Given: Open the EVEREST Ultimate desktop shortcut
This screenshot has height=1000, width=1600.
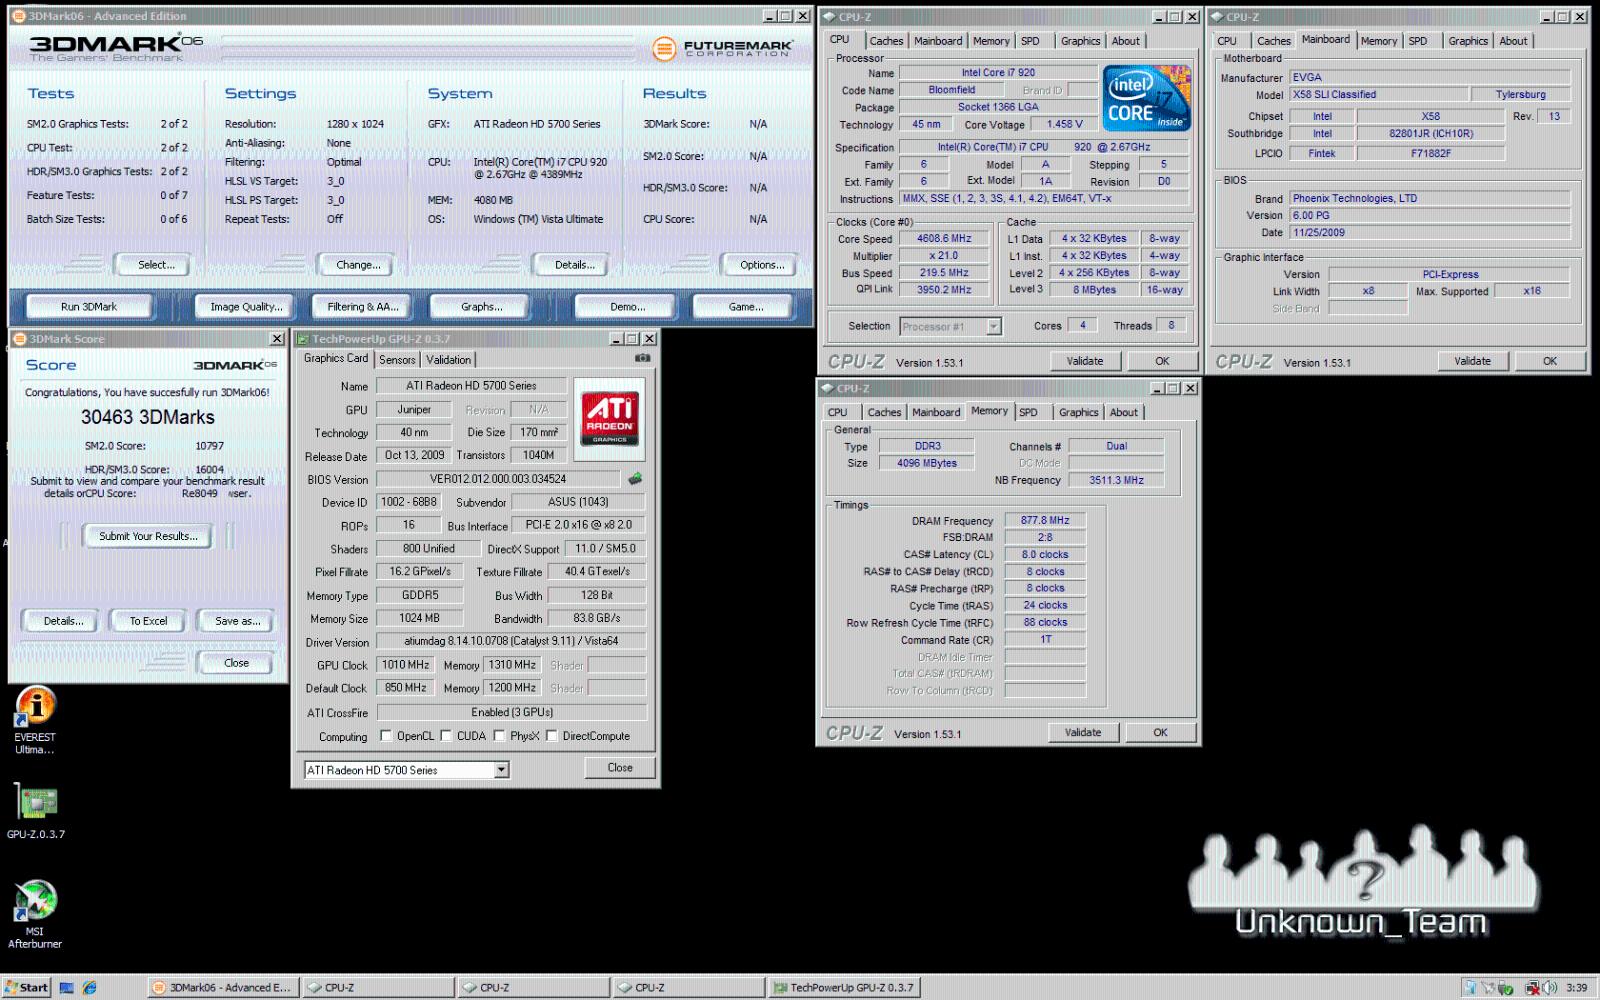Looking at the screenshot, I should click(x=35, y=720).
